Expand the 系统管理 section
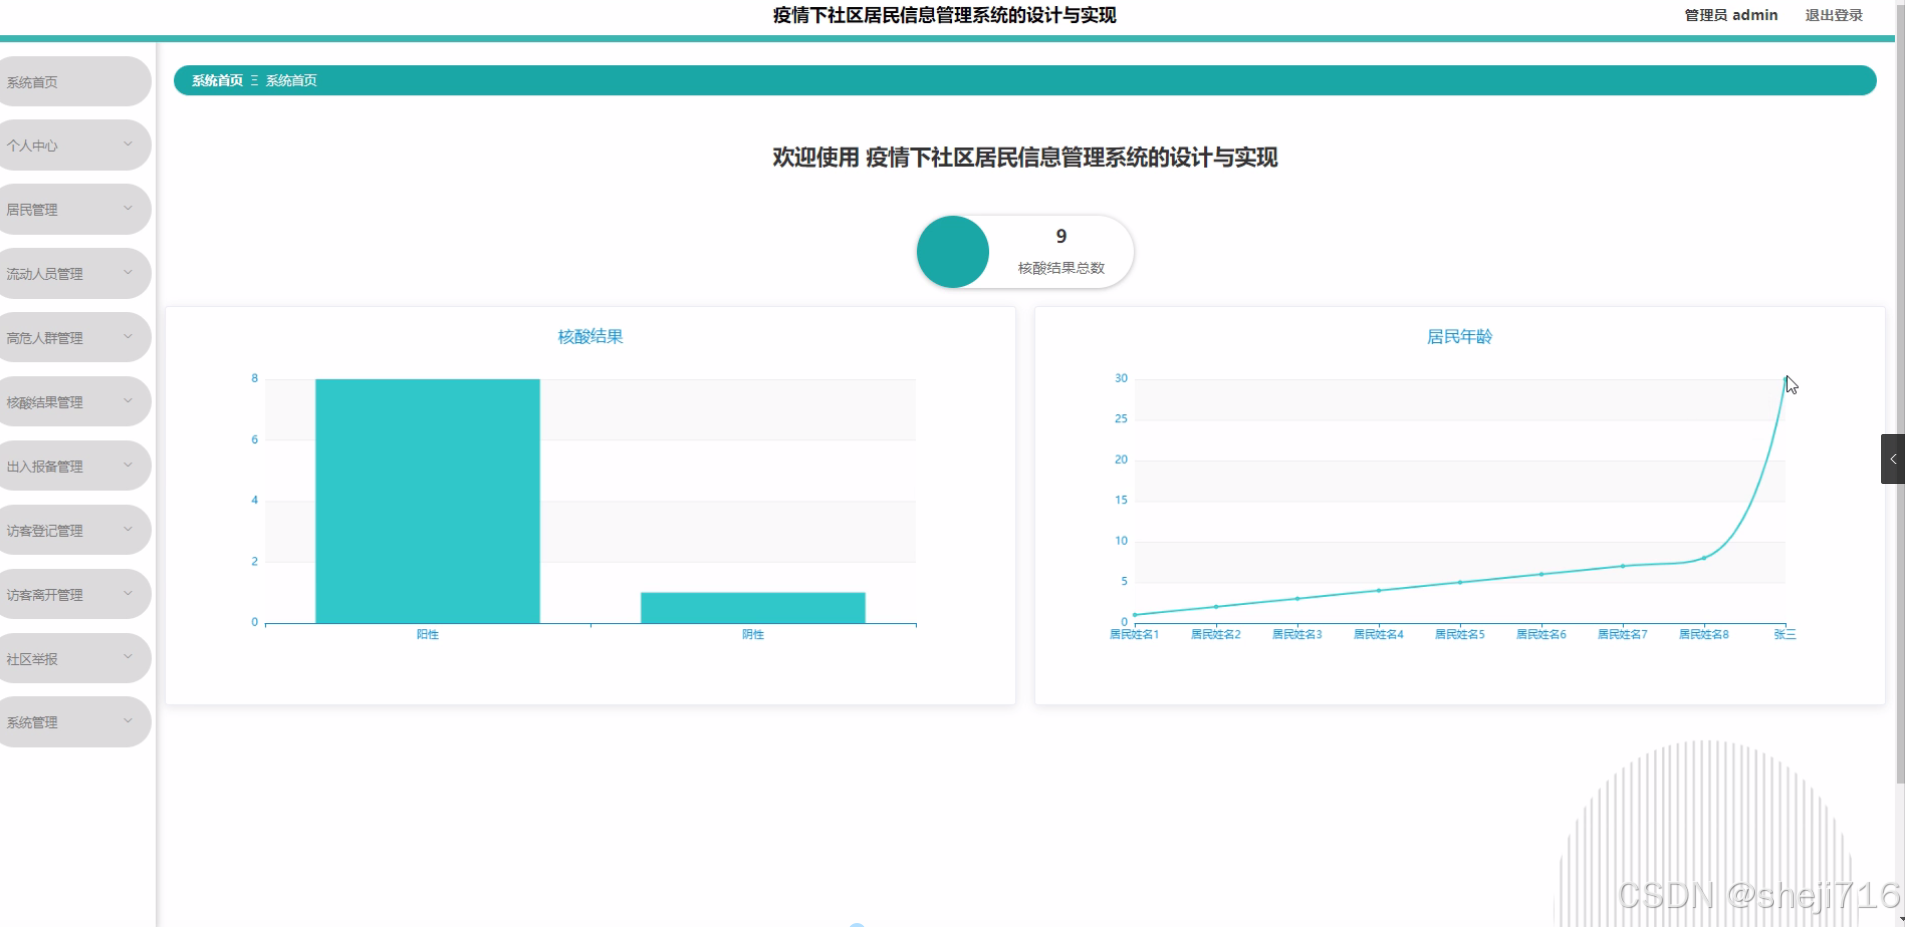1905x927 pixels. point(70,721)
